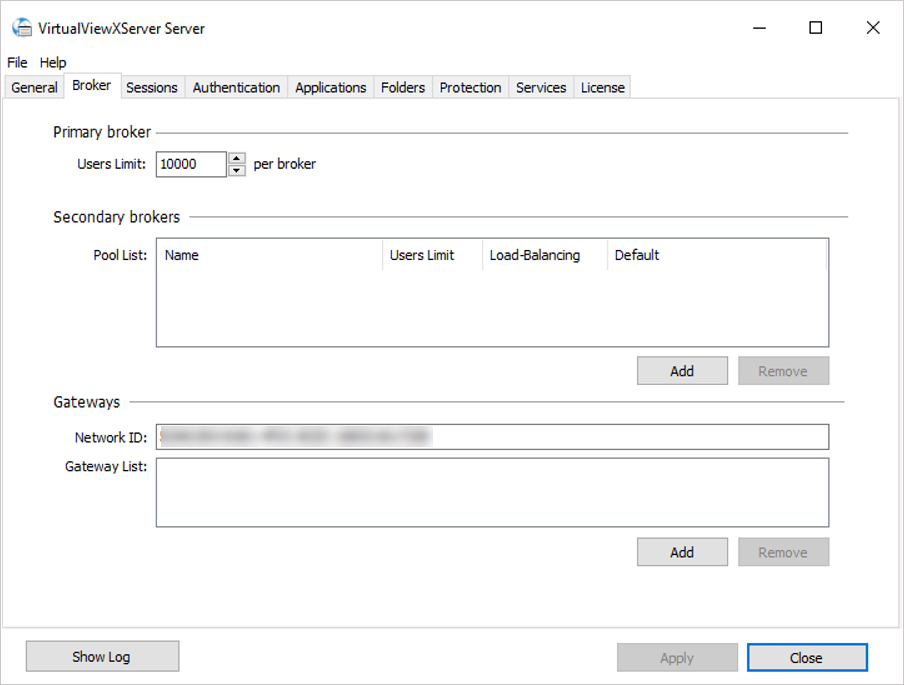The height and width of the screenshot is (685, 904).
Task: View the Services tab
Action: pyautogui.click(x=540, y=87)
